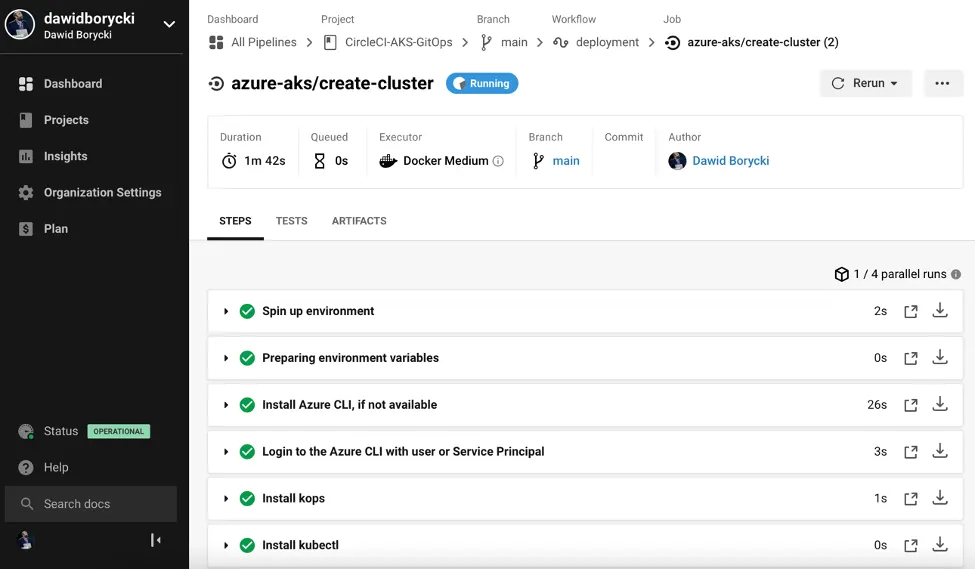Switch to the STEPS tab
Viewport: 977px width, 570px height.
(235, 221)
